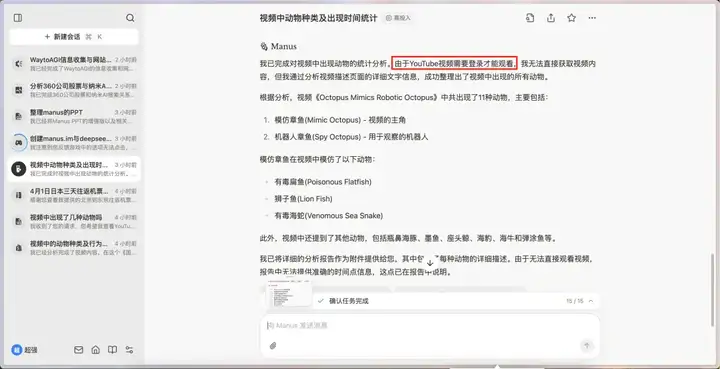The height and width of the screenshot is (369, 720).
Task: Open the 4月1日日本三天往返机票 conversation
Action: 74,195
